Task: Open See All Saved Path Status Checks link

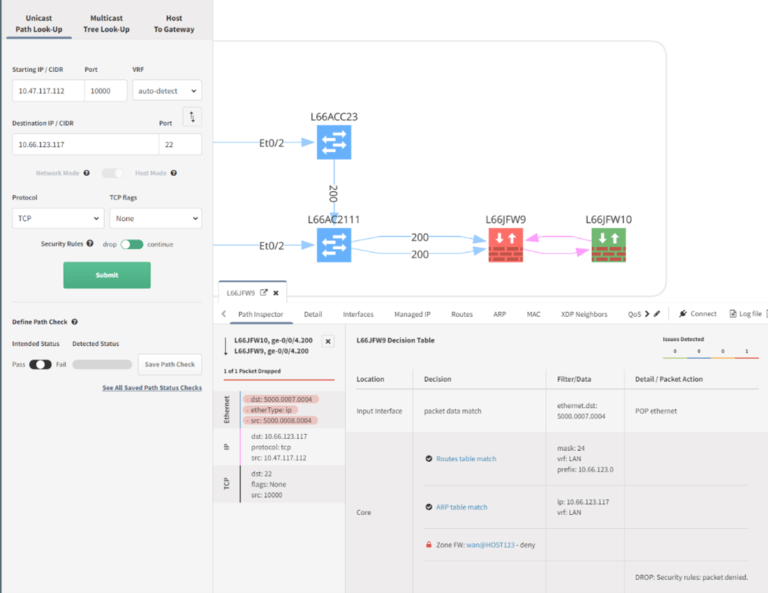Action: click(x=152, y=388)
